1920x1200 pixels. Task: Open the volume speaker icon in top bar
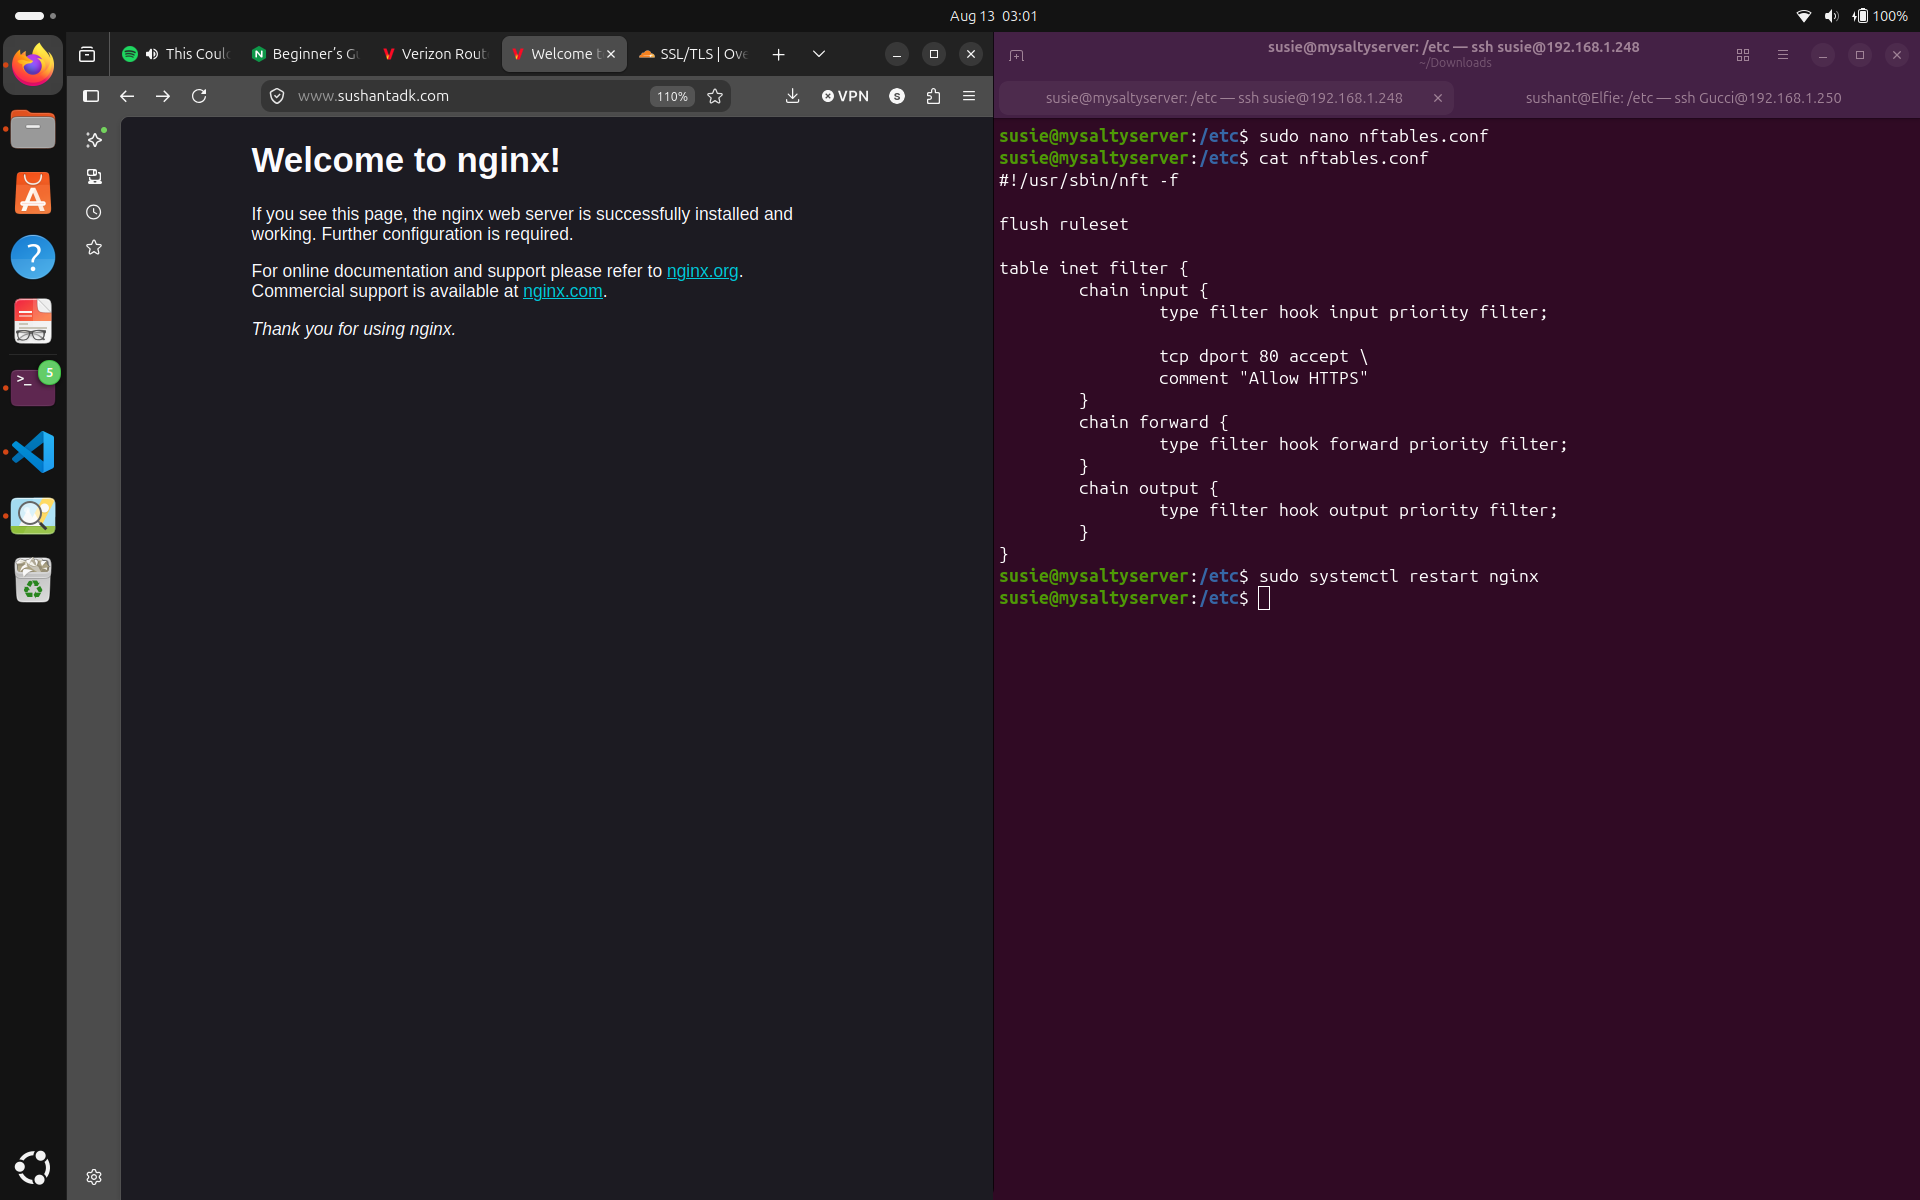[x=1831, y=16]
